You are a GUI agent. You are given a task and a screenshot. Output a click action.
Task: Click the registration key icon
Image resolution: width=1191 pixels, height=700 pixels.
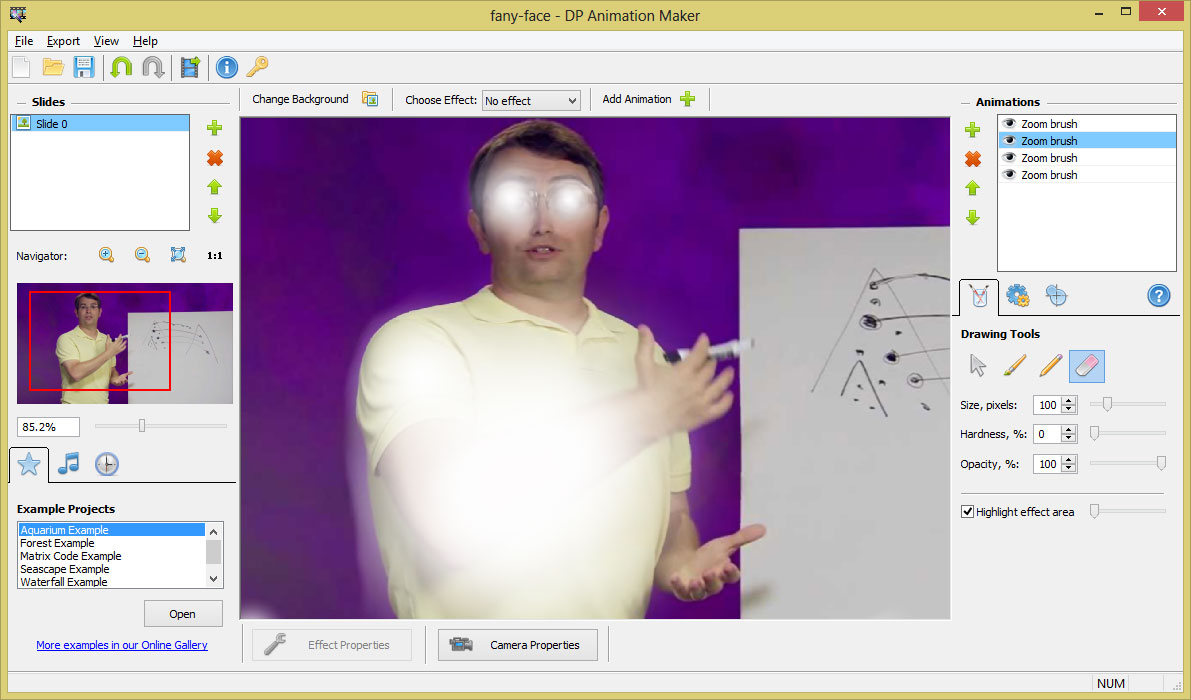[257, 68]
